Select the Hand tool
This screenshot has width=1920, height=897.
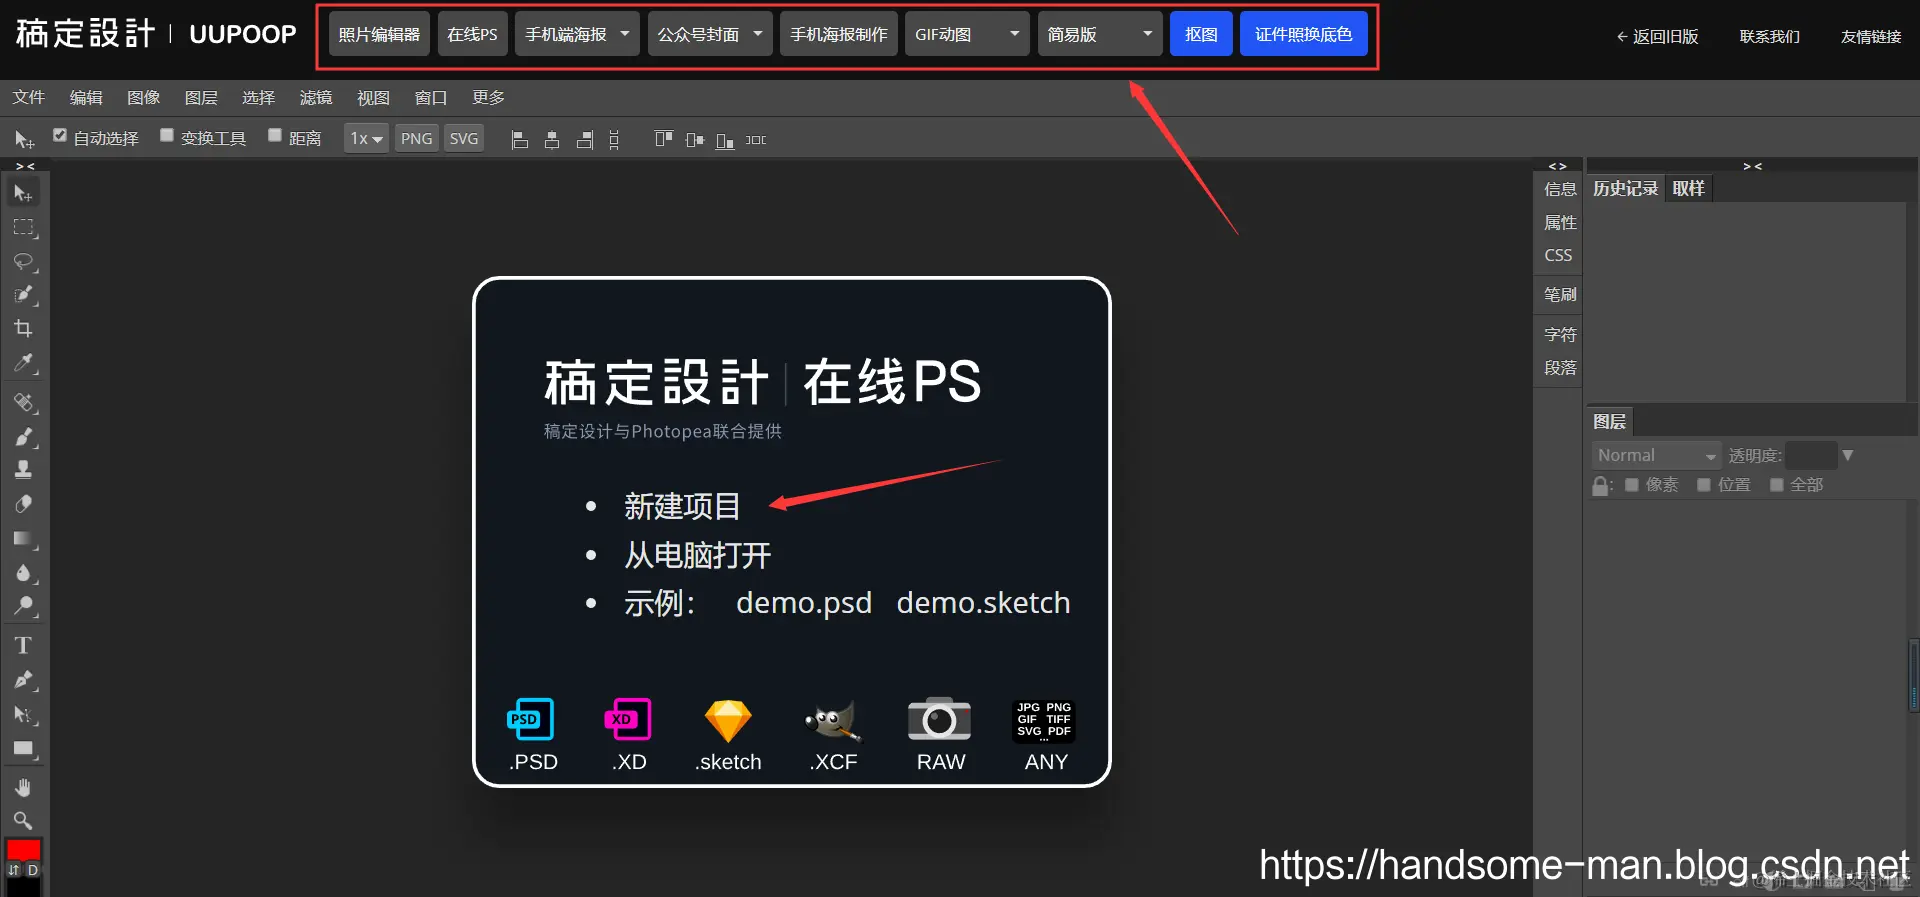pos(23,788)
